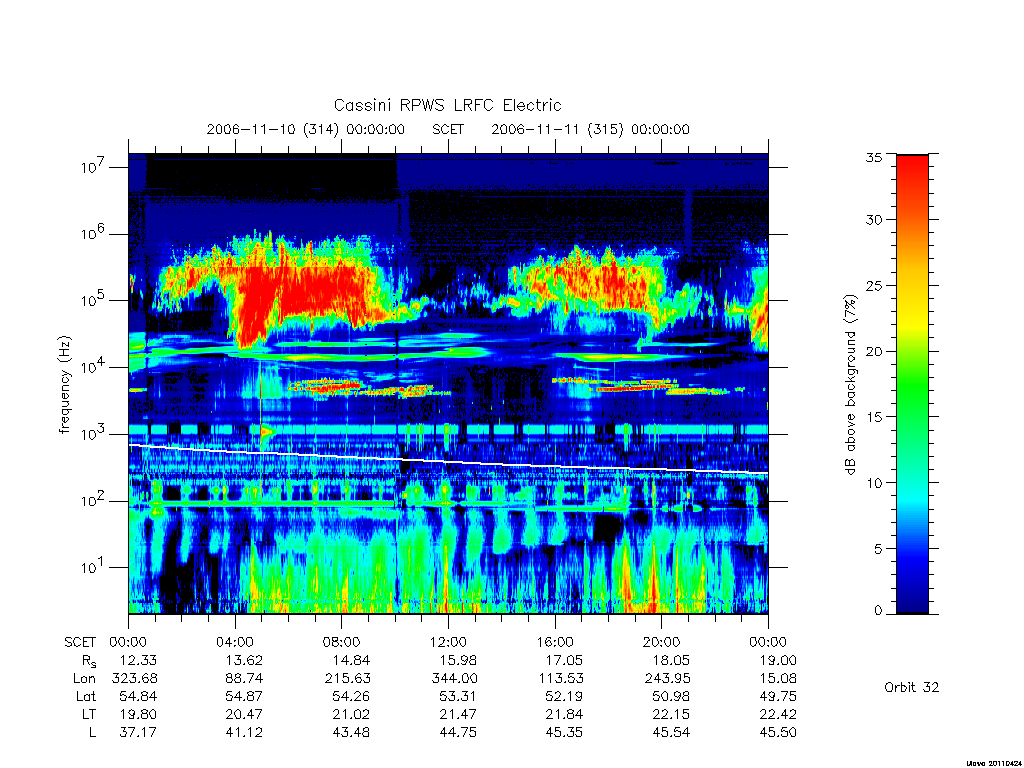Click the 'Lon' row label
This screenshot has width=1024, height=768.
pos(84,679)
